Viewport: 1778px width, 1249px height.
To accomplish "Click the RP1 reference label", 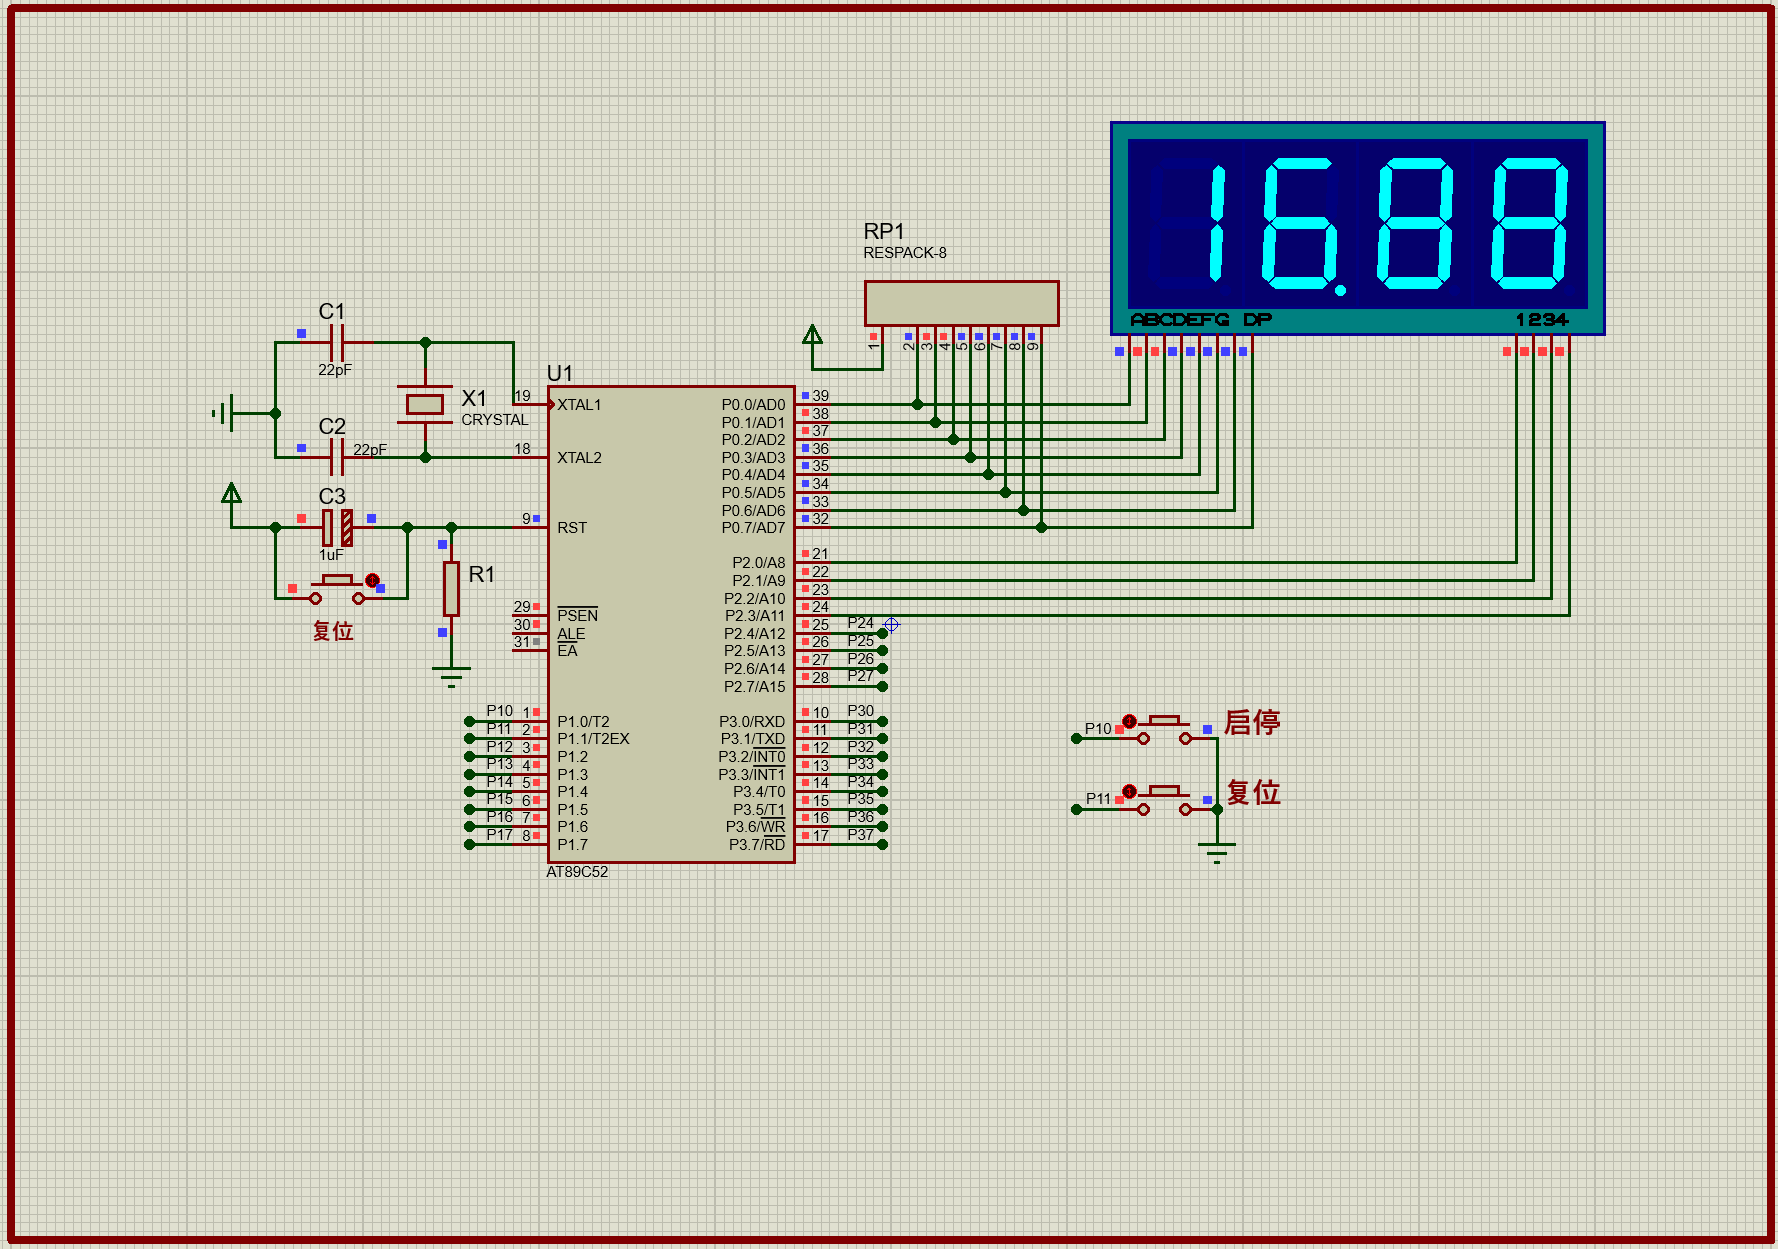I will [x=884, y=231].
